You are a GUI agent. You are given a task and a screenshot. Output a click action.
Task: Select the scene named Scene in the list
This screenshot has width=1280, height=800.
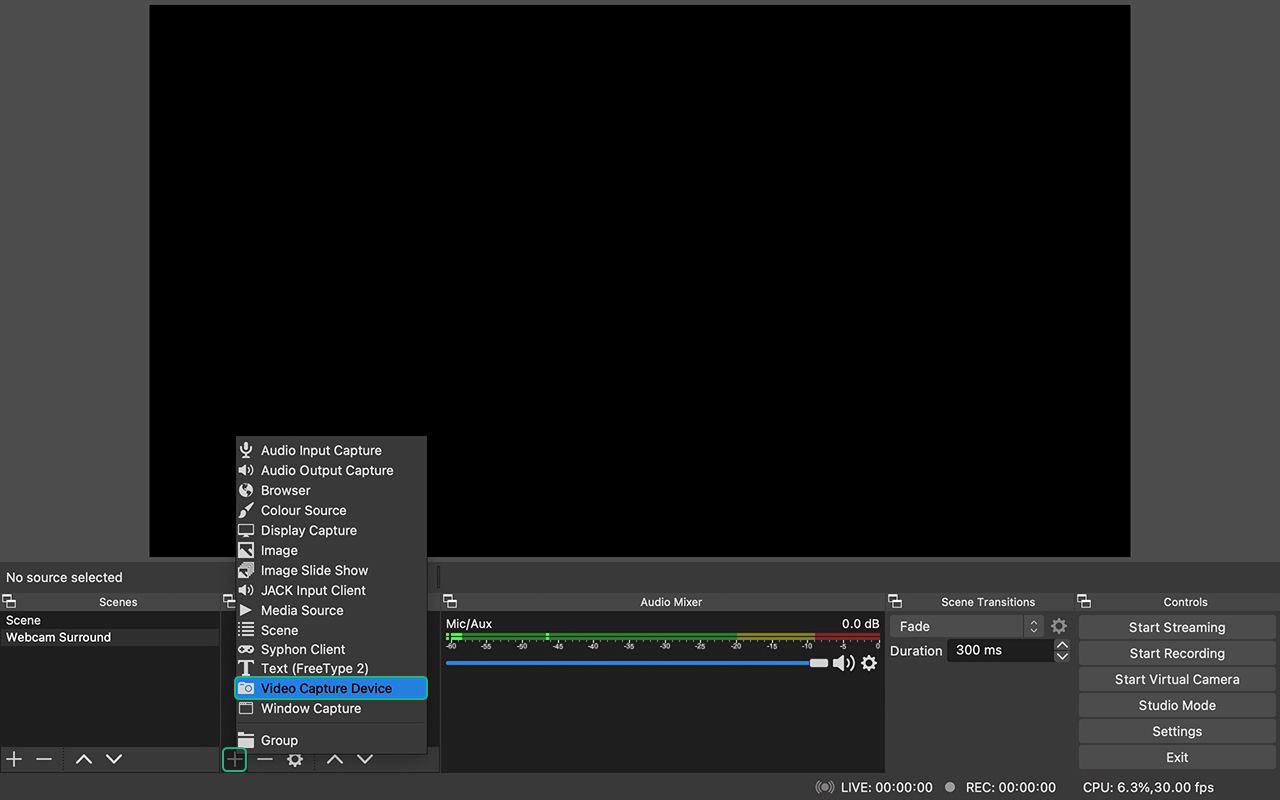110,620
